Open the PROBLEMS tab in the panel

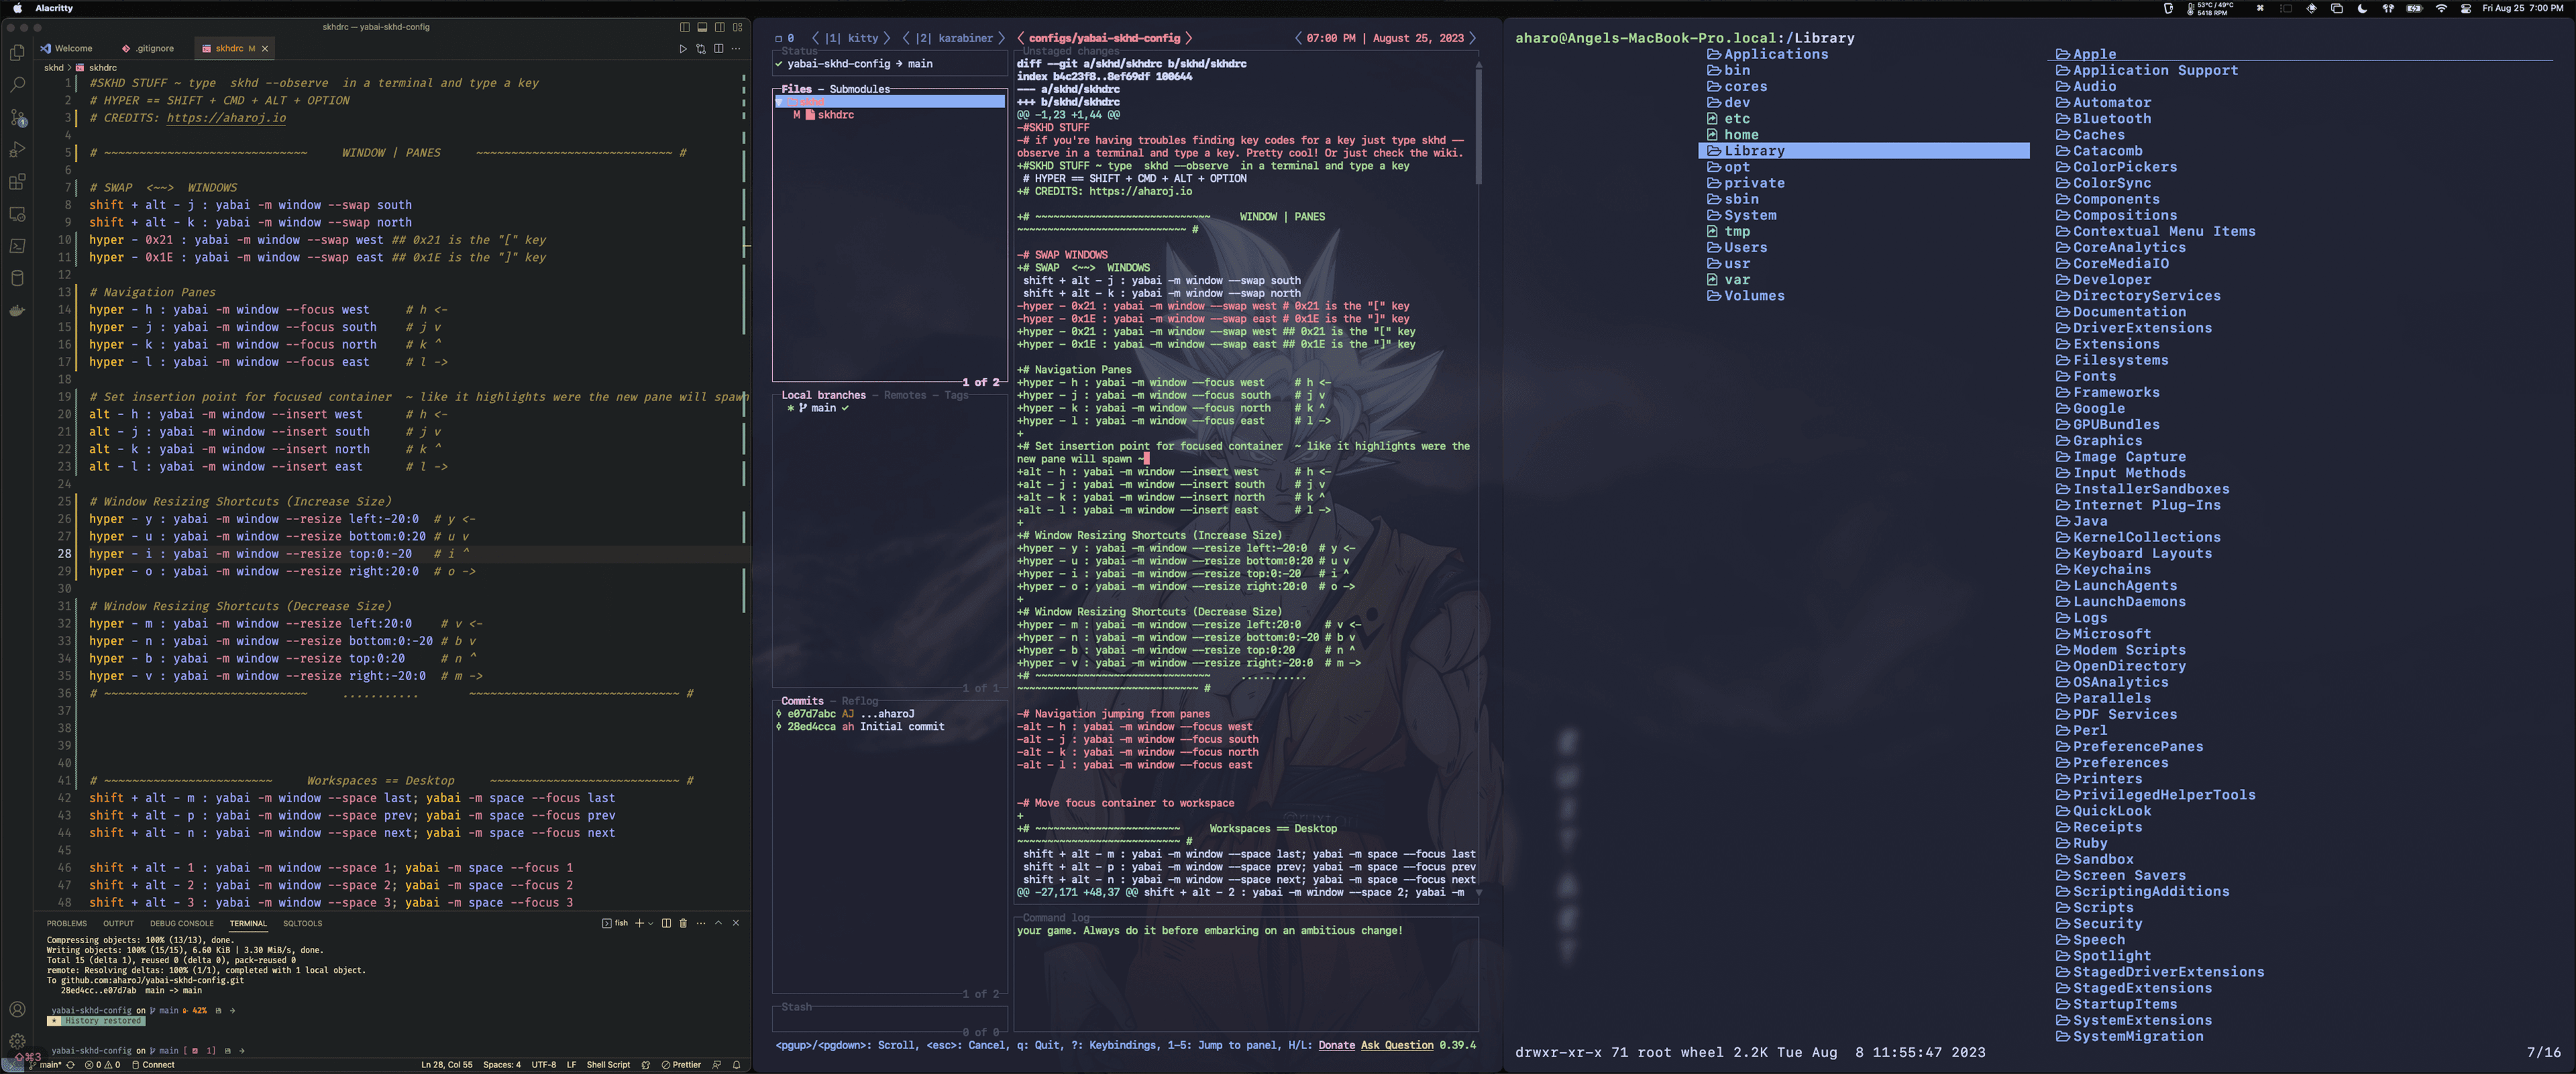(67, 923)
